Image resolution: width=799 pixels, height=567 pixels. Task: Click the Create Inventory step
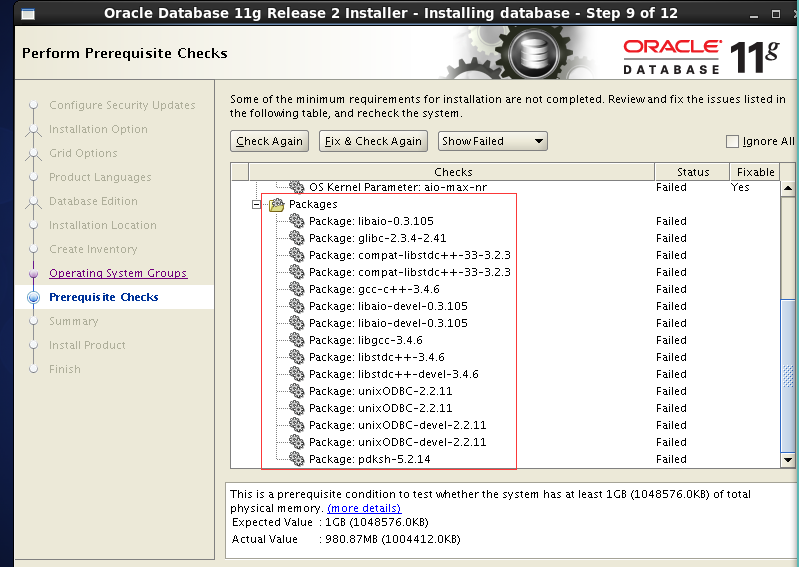tap(93, 249)
